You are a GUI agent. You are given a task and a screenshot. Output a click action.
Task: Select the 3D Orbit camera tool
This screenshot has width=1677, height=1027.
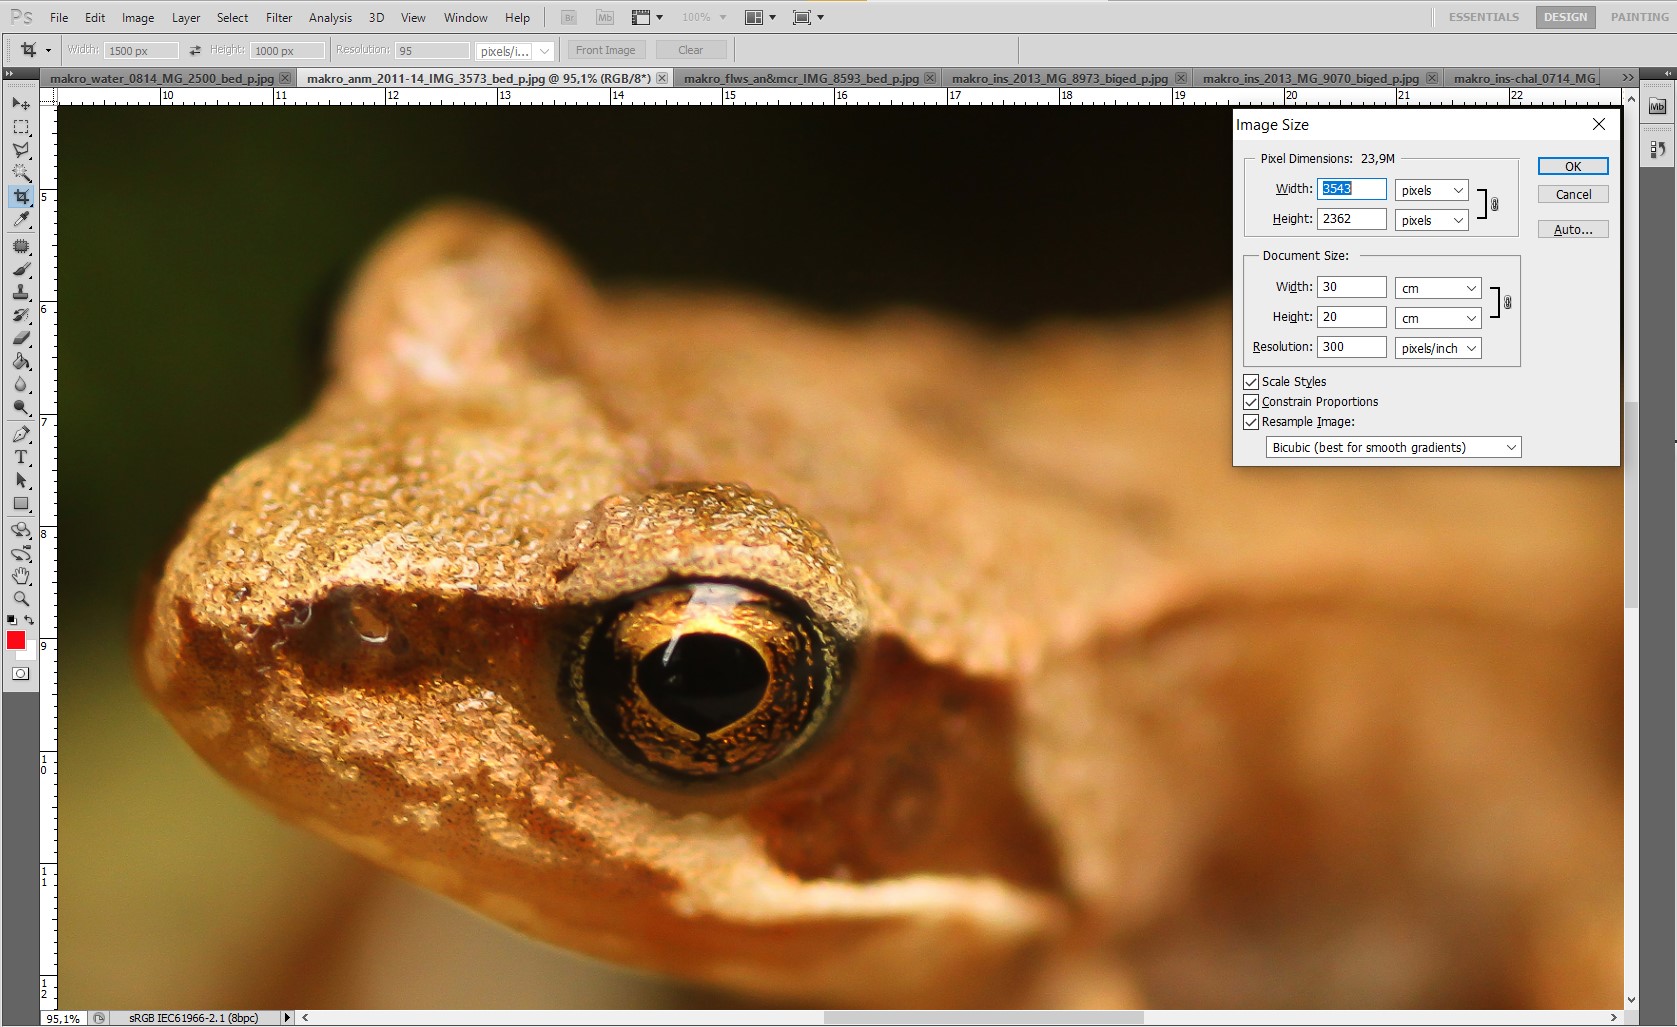21,553
